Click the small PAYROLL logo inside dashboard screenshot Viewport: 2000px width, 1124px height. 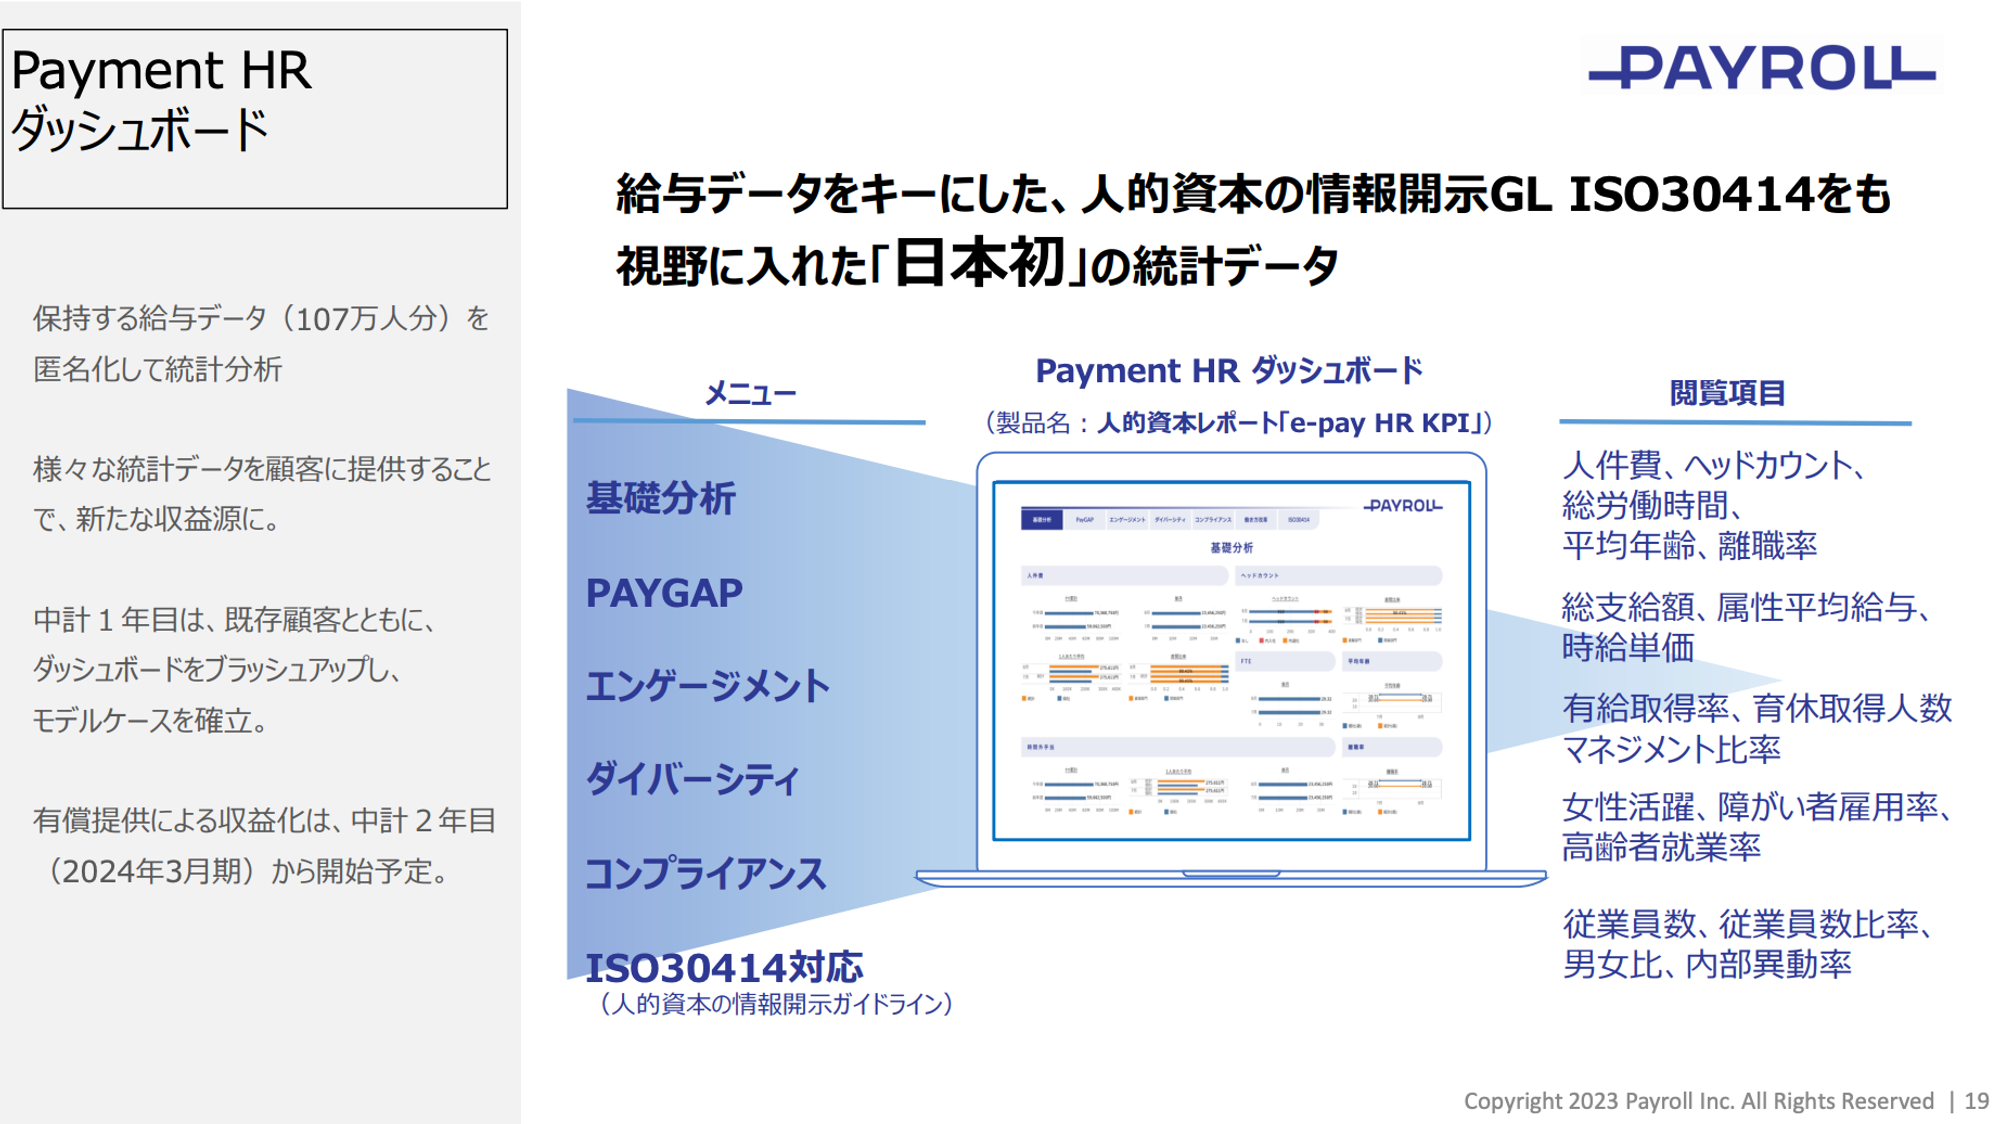tap(1403, 506)
